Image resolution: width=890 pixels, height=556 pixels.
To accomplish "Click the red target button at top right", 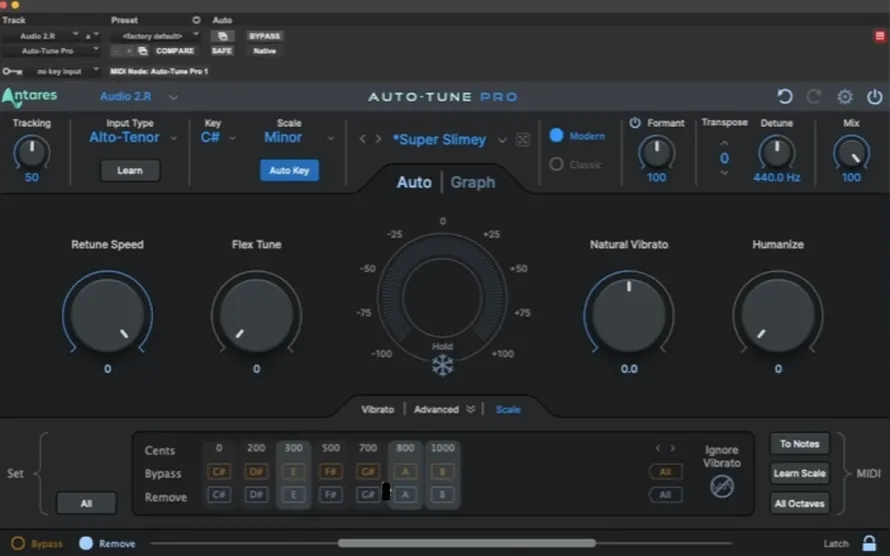I will (879, 36).
